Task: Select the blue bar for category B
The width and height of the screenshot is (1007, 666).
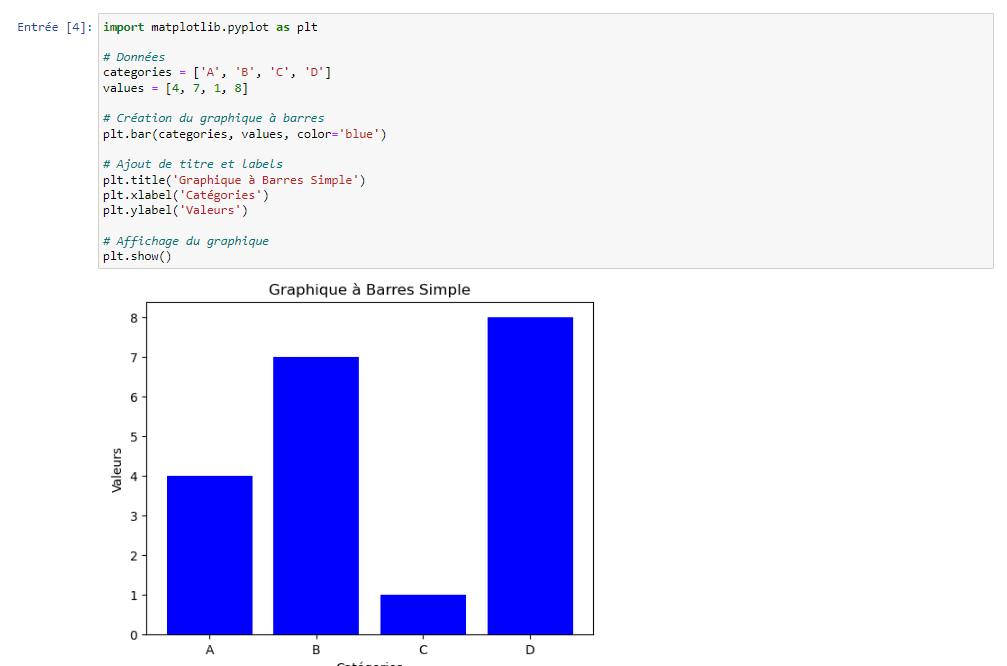Action: (x=316, y=495)
